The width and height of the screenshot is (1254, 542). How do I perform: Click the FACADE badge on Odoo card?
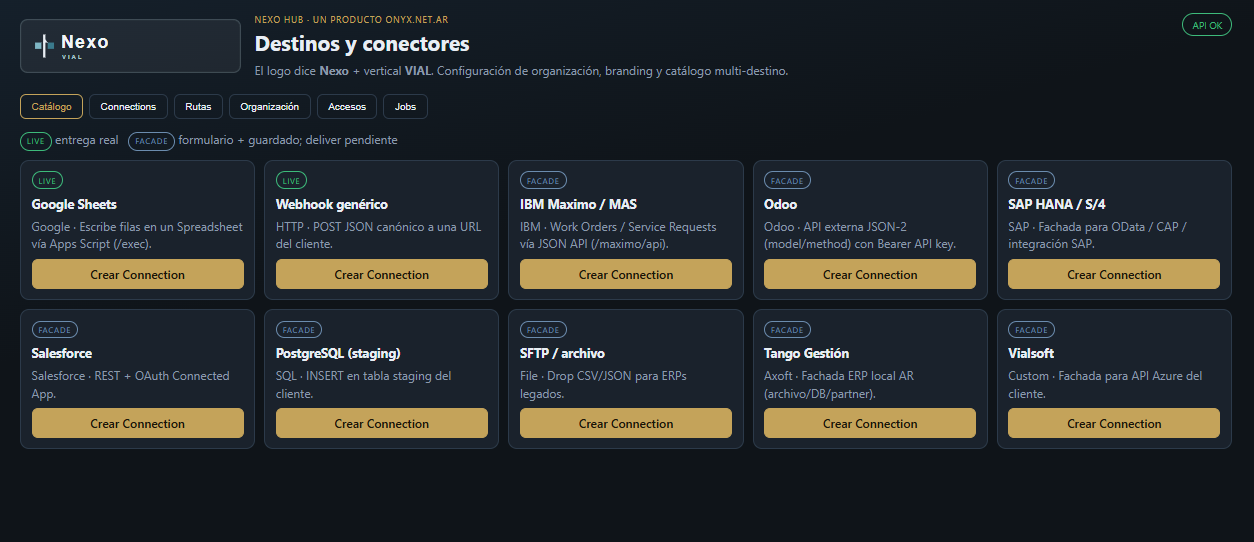pyautogui.click(x=787, y=181)
